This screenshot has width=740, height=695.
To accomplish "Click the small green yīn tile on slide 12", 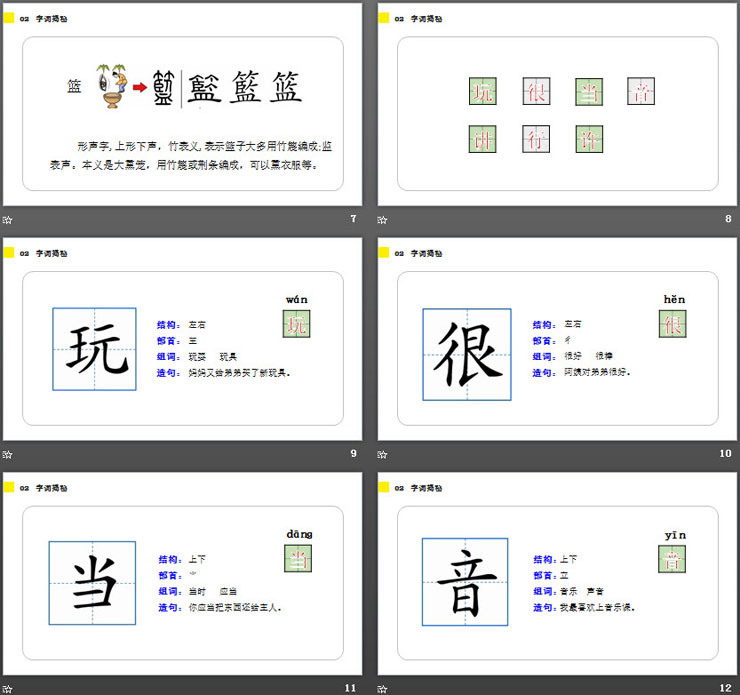I will pyautogui.click(x=672, y=559).
